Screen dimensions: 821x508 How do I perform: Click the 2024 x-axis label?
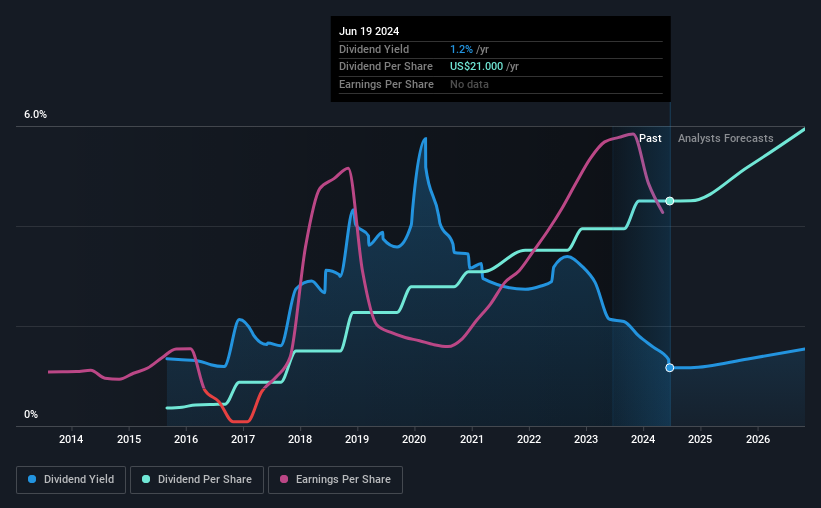643,439
